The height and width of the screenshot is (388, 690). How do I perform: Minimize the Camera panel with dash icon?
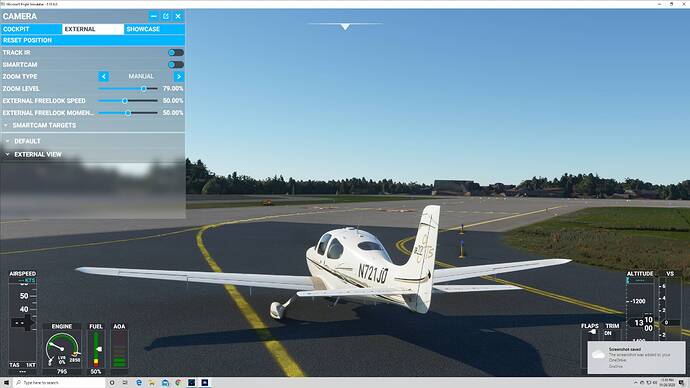(154, 16)
